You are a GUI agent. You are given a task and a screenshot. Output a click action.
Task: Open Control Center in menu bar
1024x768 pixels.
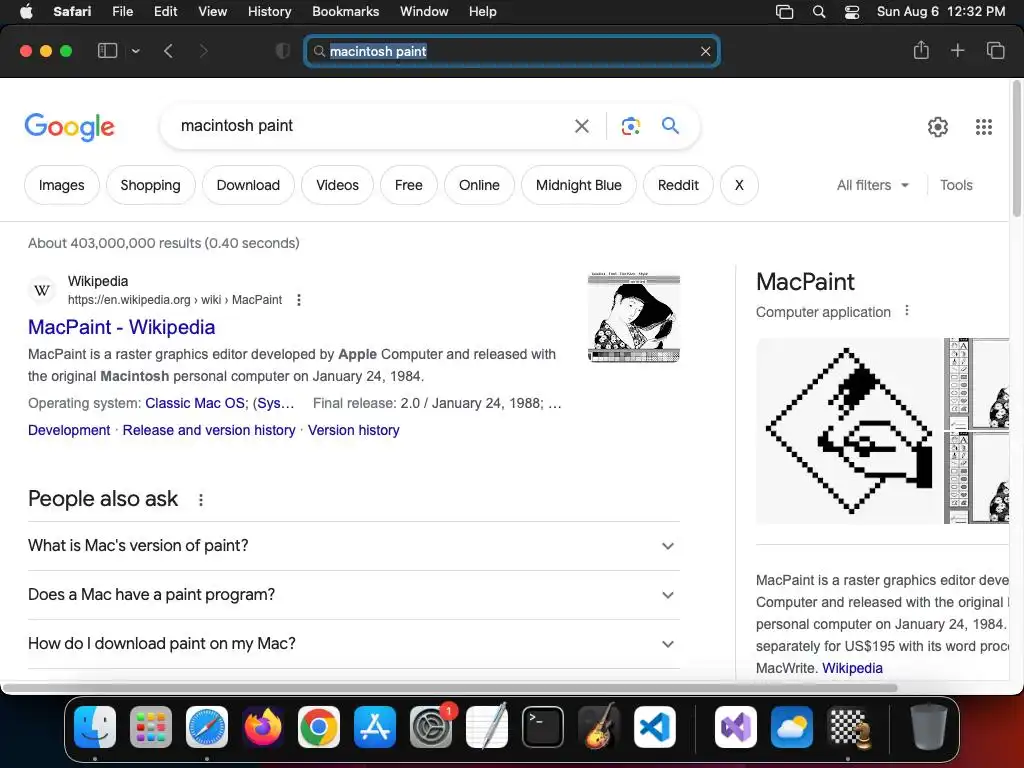coord(852,12)
